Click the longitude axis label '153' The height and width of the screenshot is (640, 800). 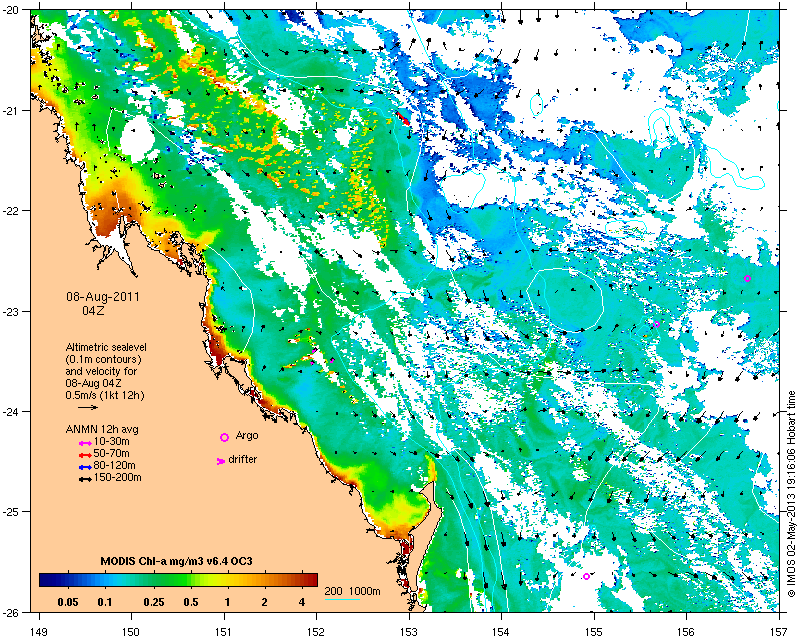pos(409,631)
